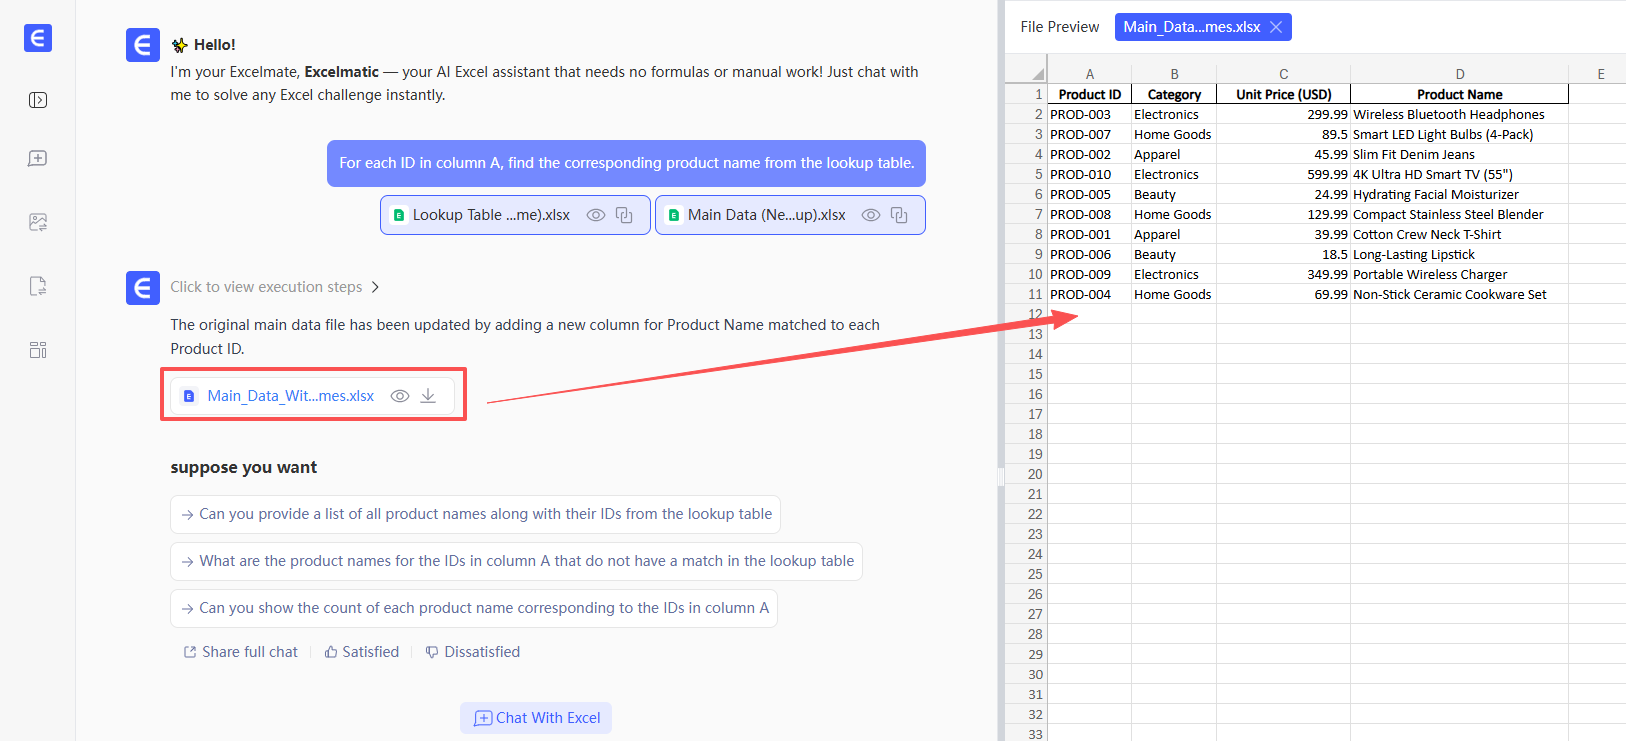Start a new chat from sidebar
Image resolution: width=1626 pixels, height=741 pixels.
(x=38, y=159)
